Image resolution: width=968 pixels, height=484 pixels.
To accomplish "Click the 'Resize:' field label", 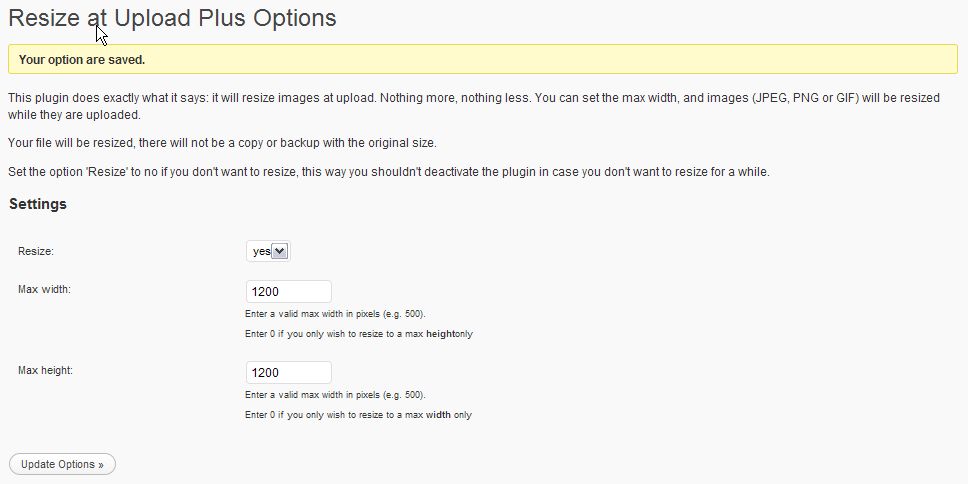I will click(36, 251).
